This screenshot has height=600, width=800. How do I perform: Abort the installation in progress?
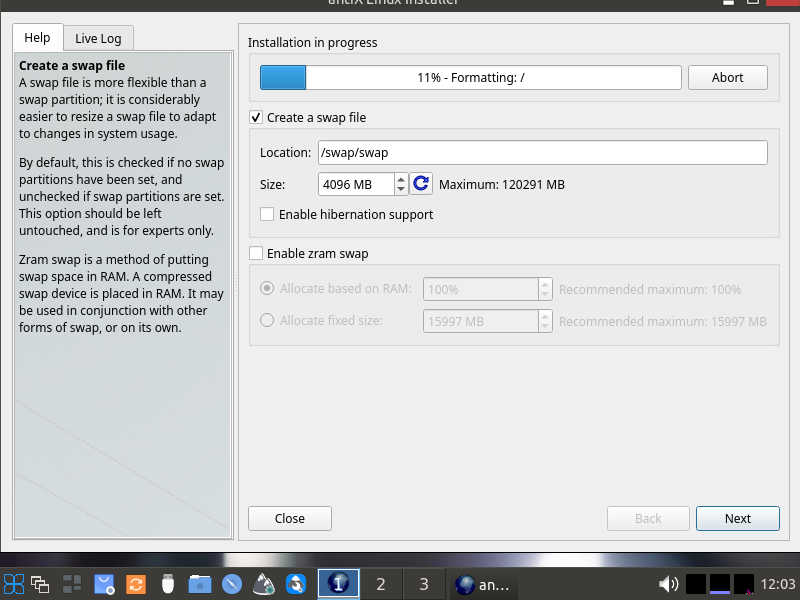727,78
